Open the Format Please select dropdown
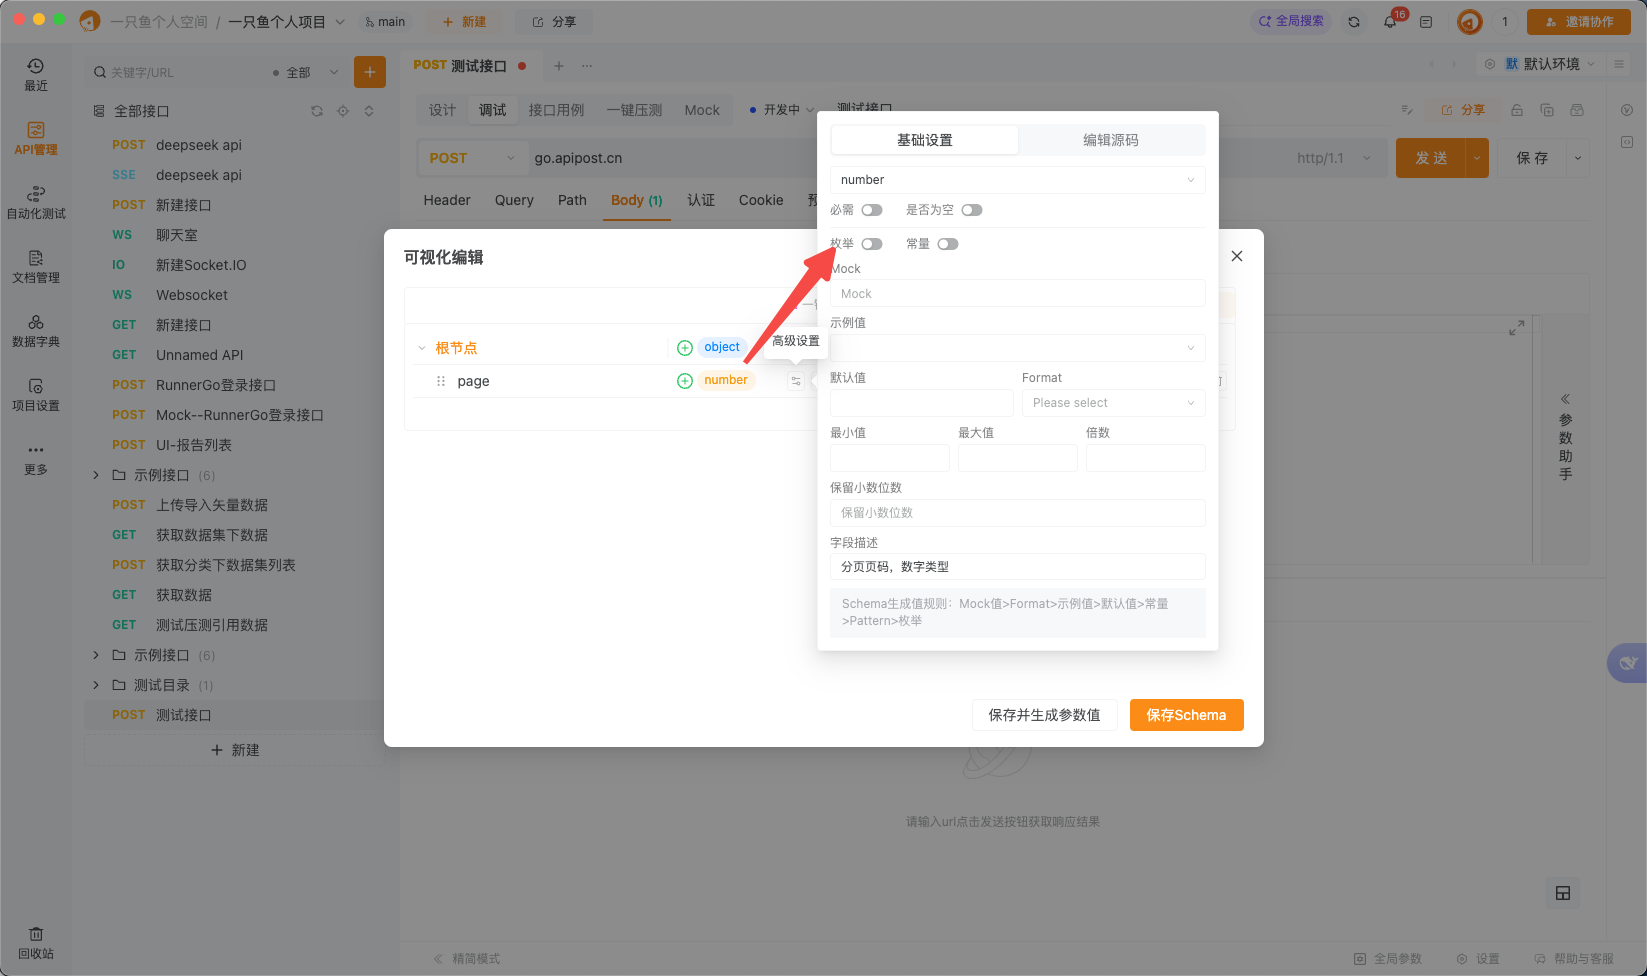The image size is (1647, 976). click(1112, 402)
